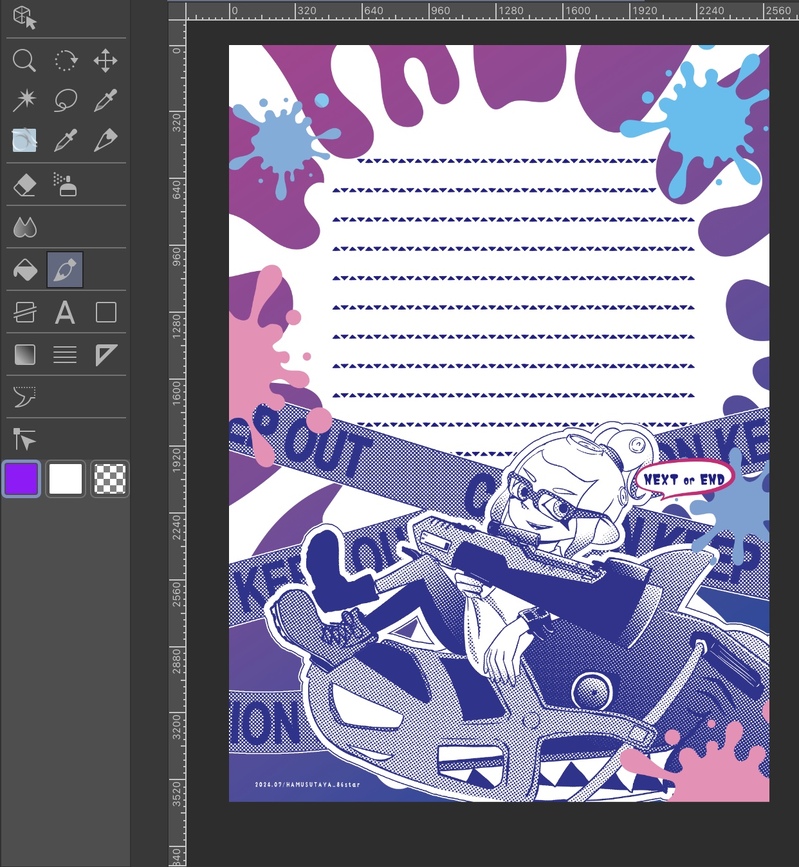
Task: Click the 2024.07/HAMUSUTAYA_86star credit text
Action: (307, 784)
